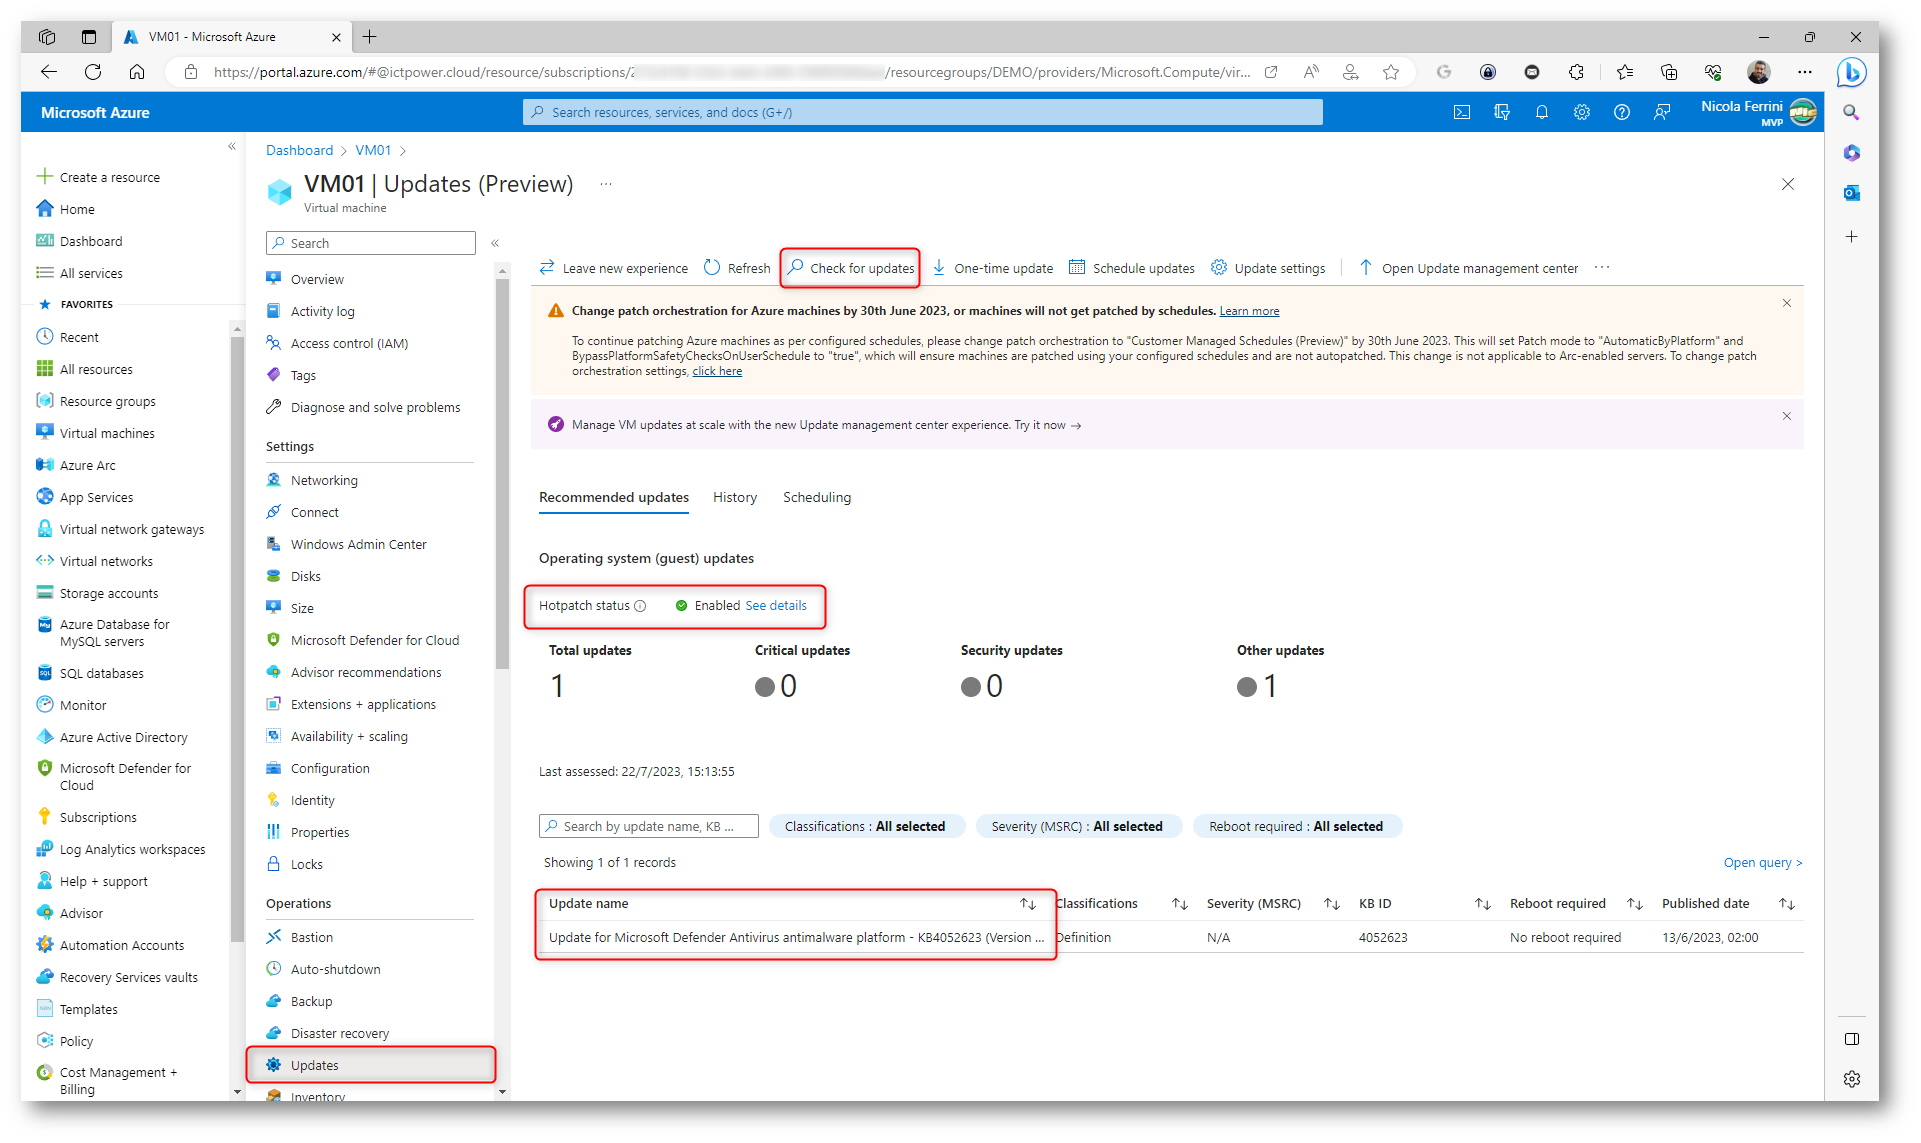Click the Try it now link in the promo banner

tap(1047, 426)
